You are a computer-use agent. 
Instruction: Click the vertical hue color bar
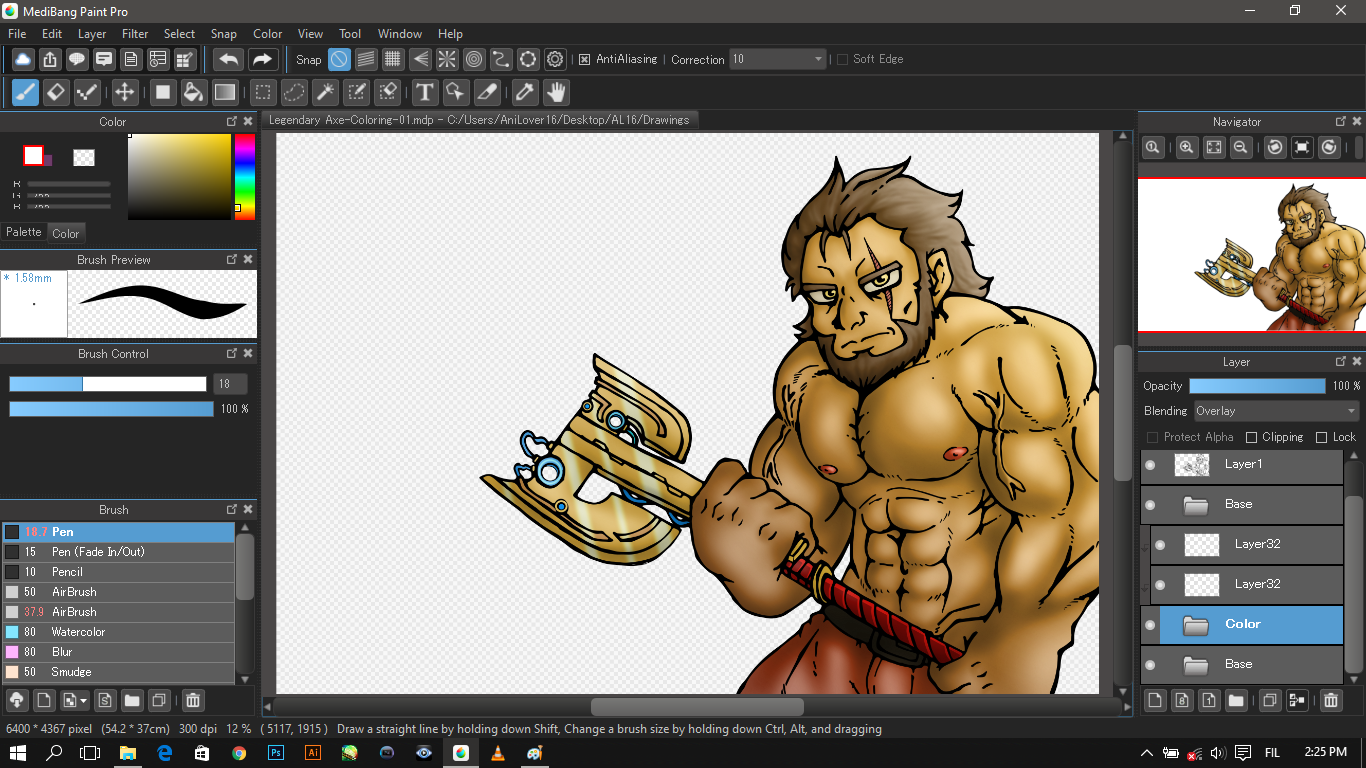tap(245, 177)
